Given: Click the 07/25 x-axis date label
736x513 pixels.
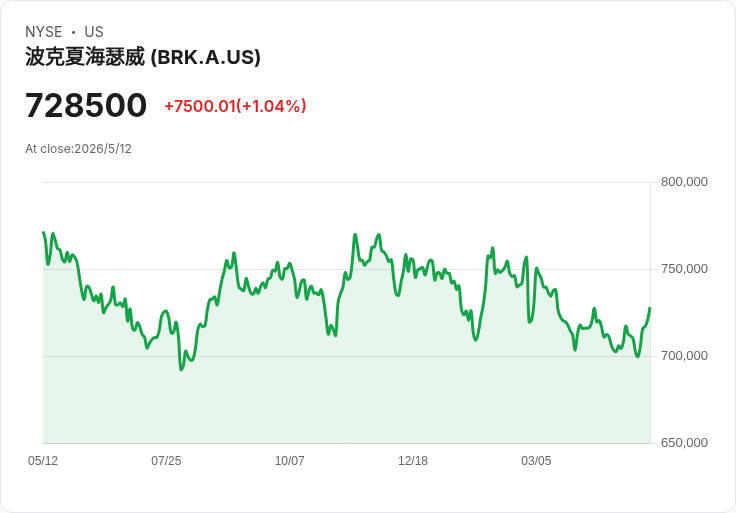Looking at the screenshot, I should point(166,461).
